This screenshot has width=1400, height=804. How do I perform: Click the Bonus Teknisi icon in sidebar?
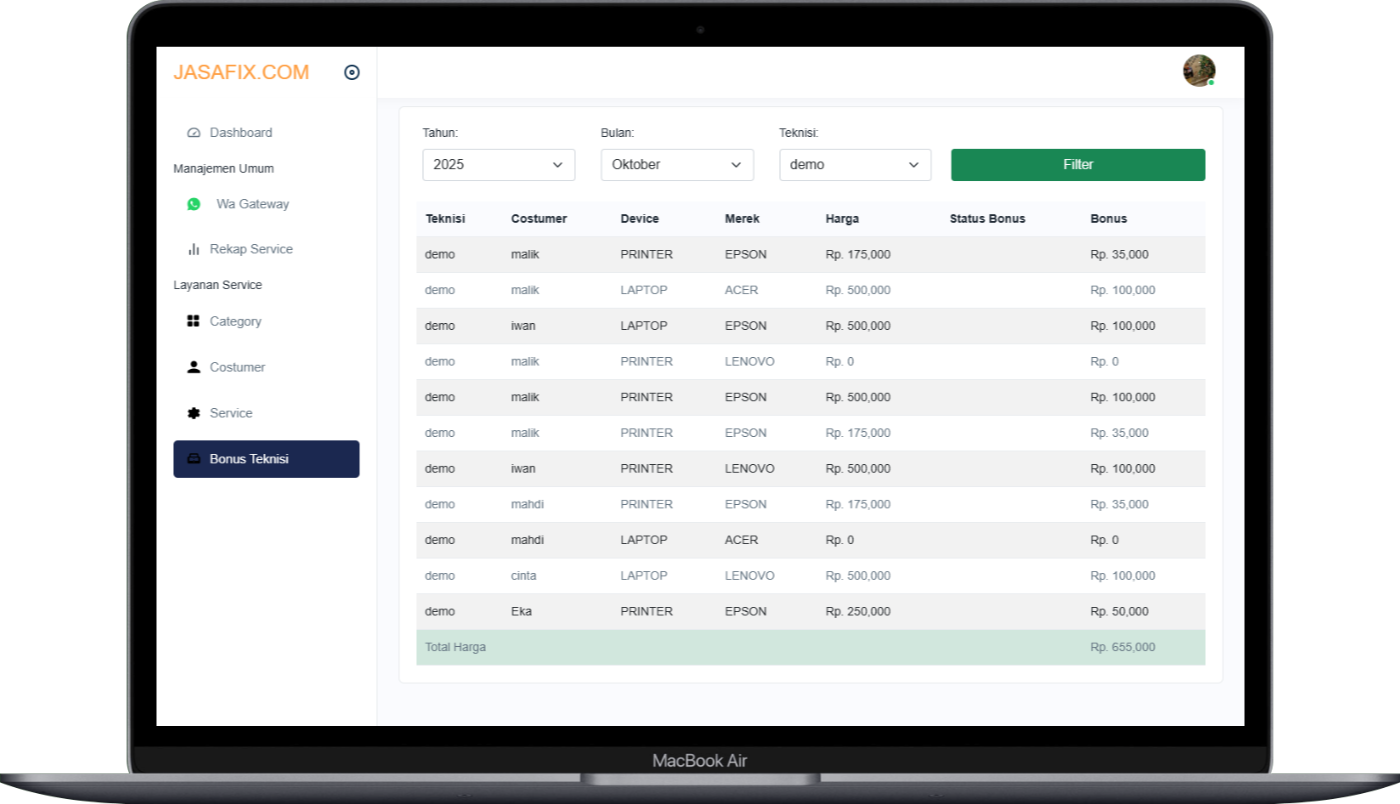pos(194,459)
